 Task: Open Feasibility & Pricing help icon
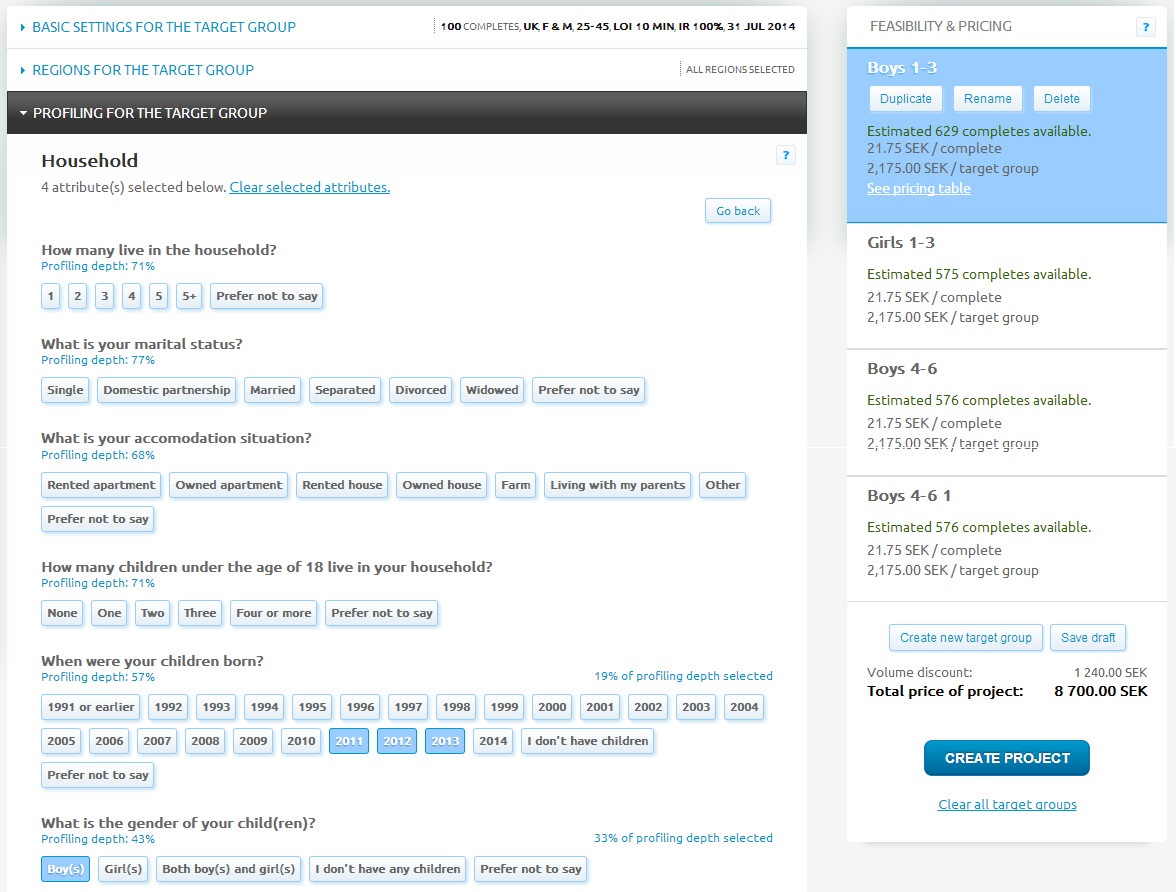[1145, 27]
